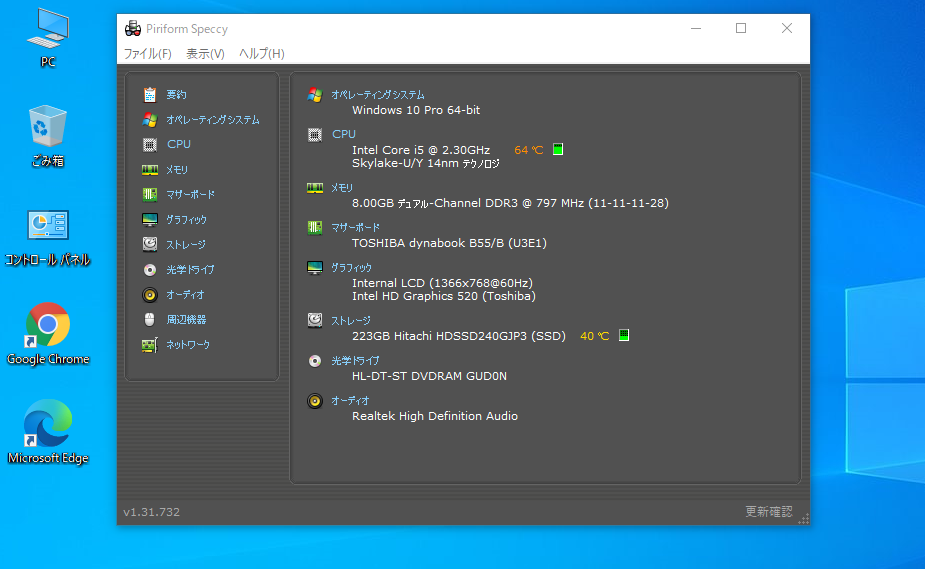Viewport: 925px width, 569px height.
Task: Click the window resize grip in corner
Action: coord(804,519)
